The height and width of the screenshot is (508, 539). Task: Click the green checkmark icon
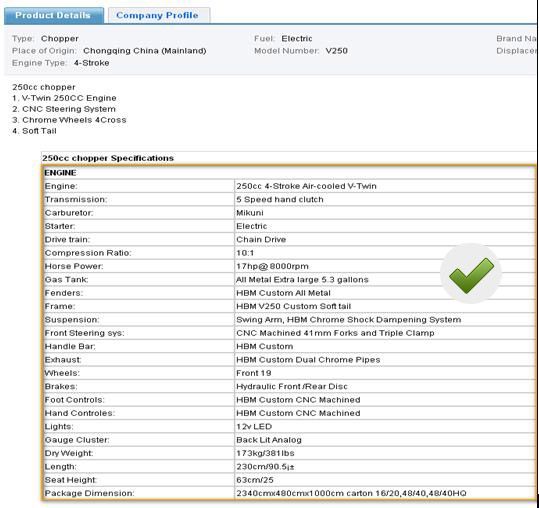click(471, 275)
